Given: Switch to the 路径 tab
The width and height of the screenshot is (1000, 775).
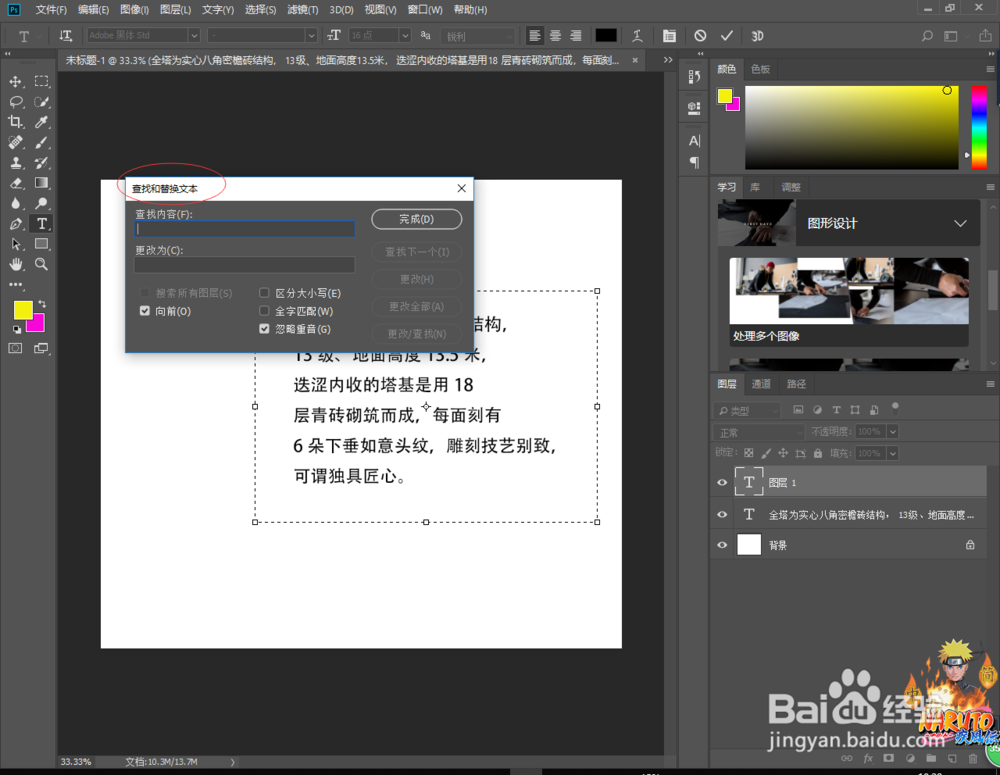Looking at the screenshot, I should pos(796,384).
